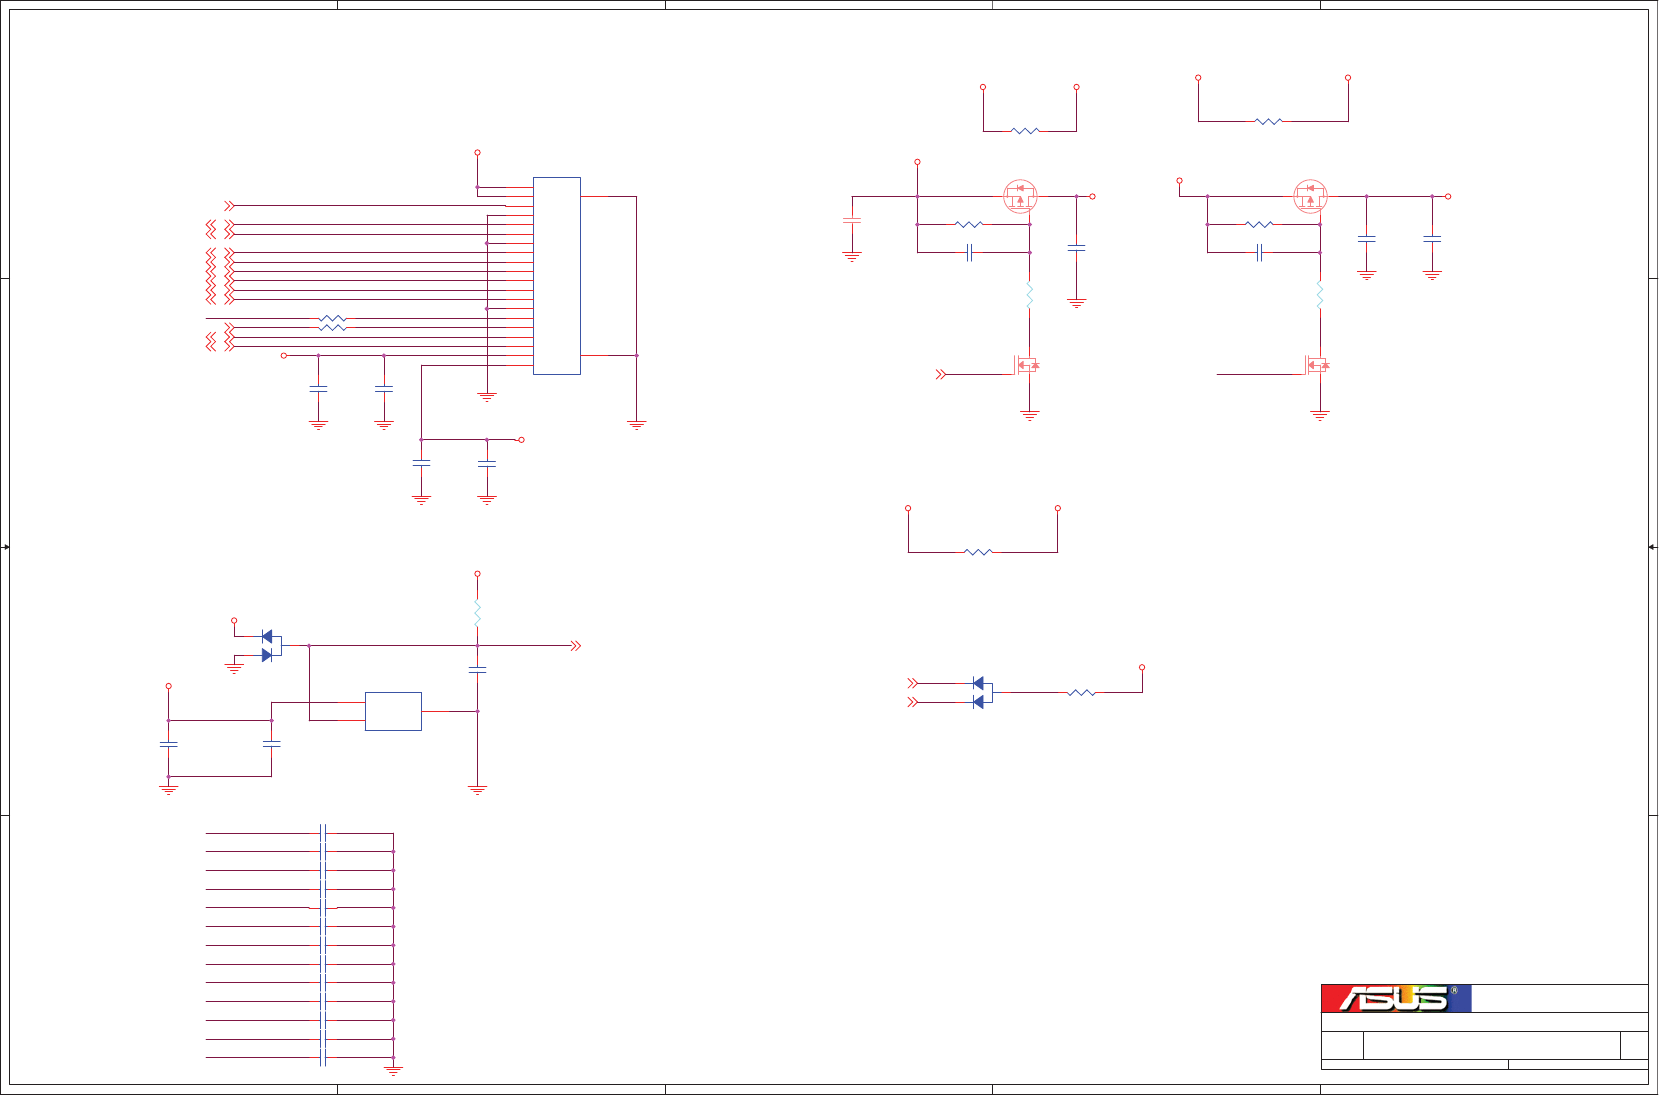Select resistor parallel to right circled MOSFET
1659x1095 pixels.
1259,224
